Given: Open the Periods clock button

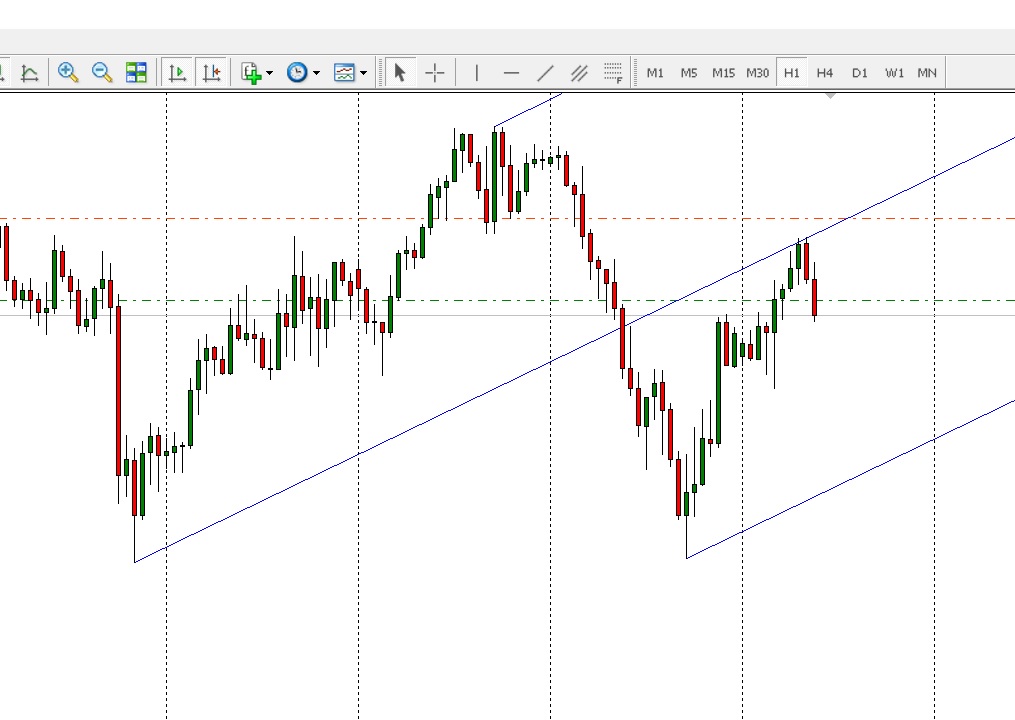Looking at the screenshot, I should coord(297,73).
